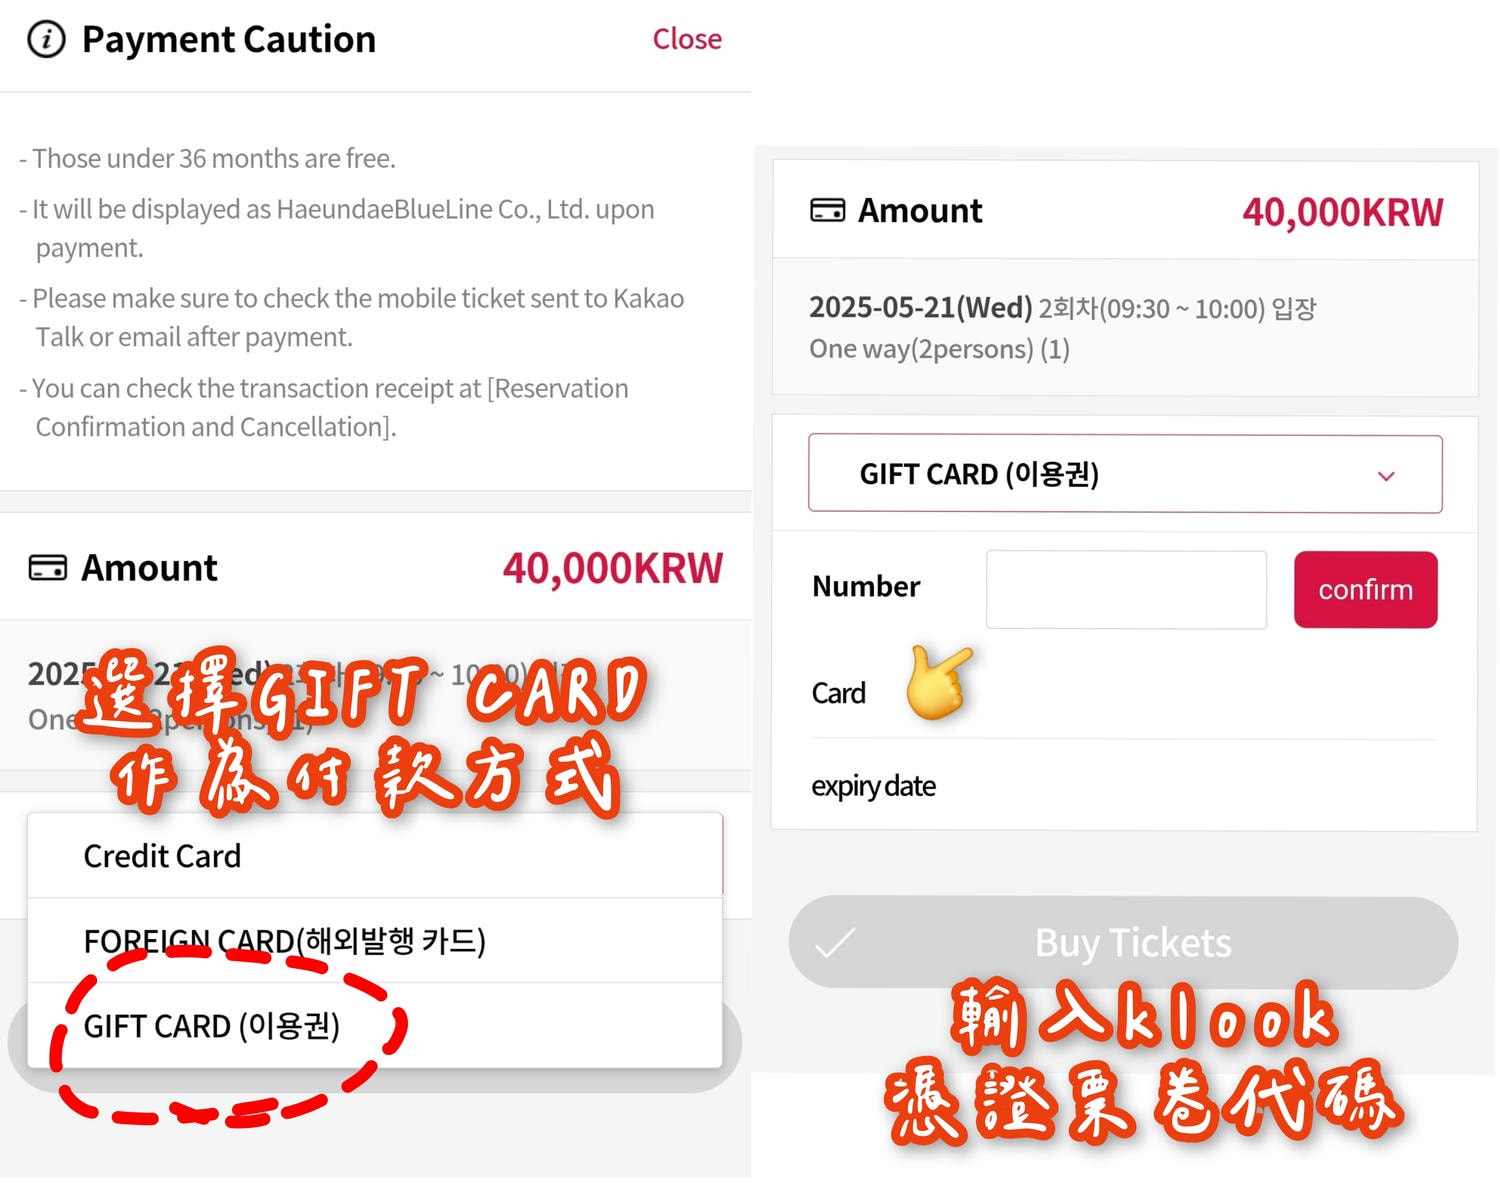Screen dimensions: 1500x1200
Task: Click the 2025-05-21(Wed) reservation details
Action: [1062, 328]
